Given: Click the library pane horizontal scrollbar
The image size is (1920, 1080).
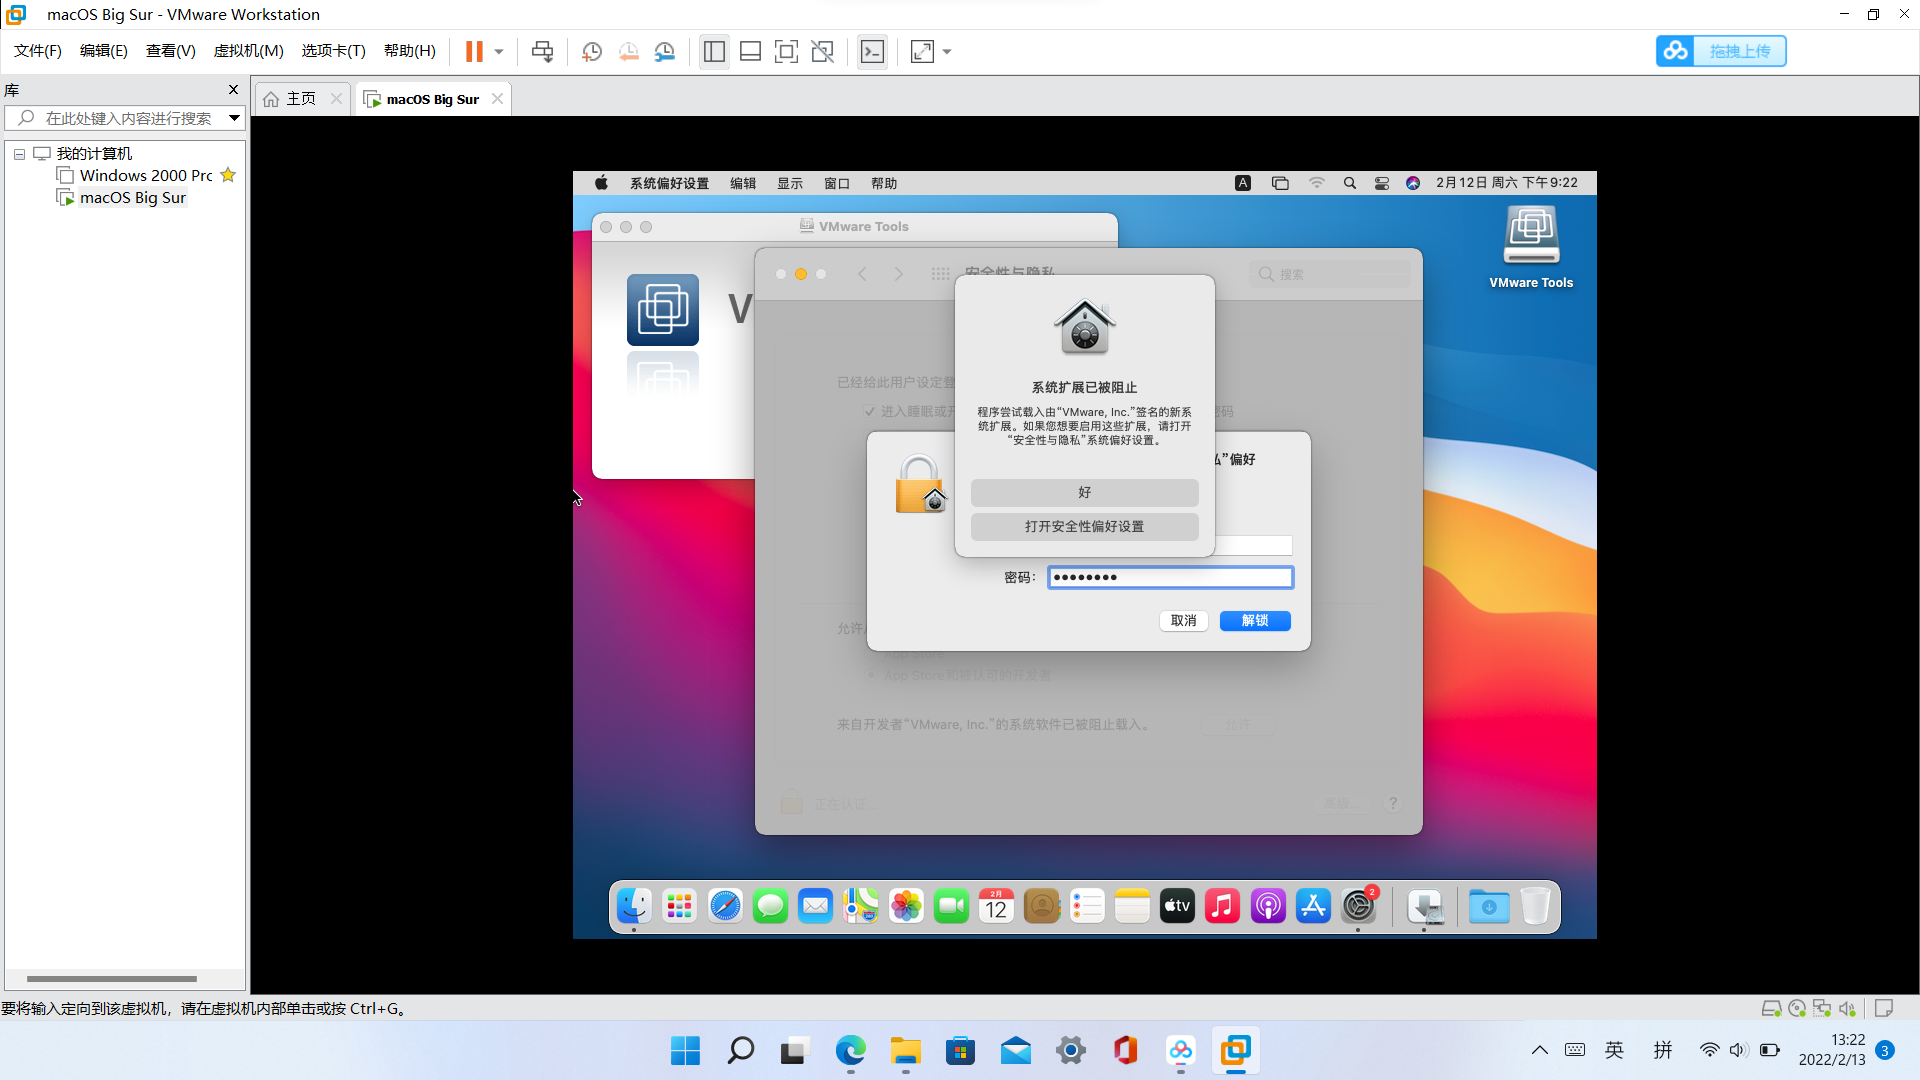Looking at the screenshot, I should click(112, 978).
